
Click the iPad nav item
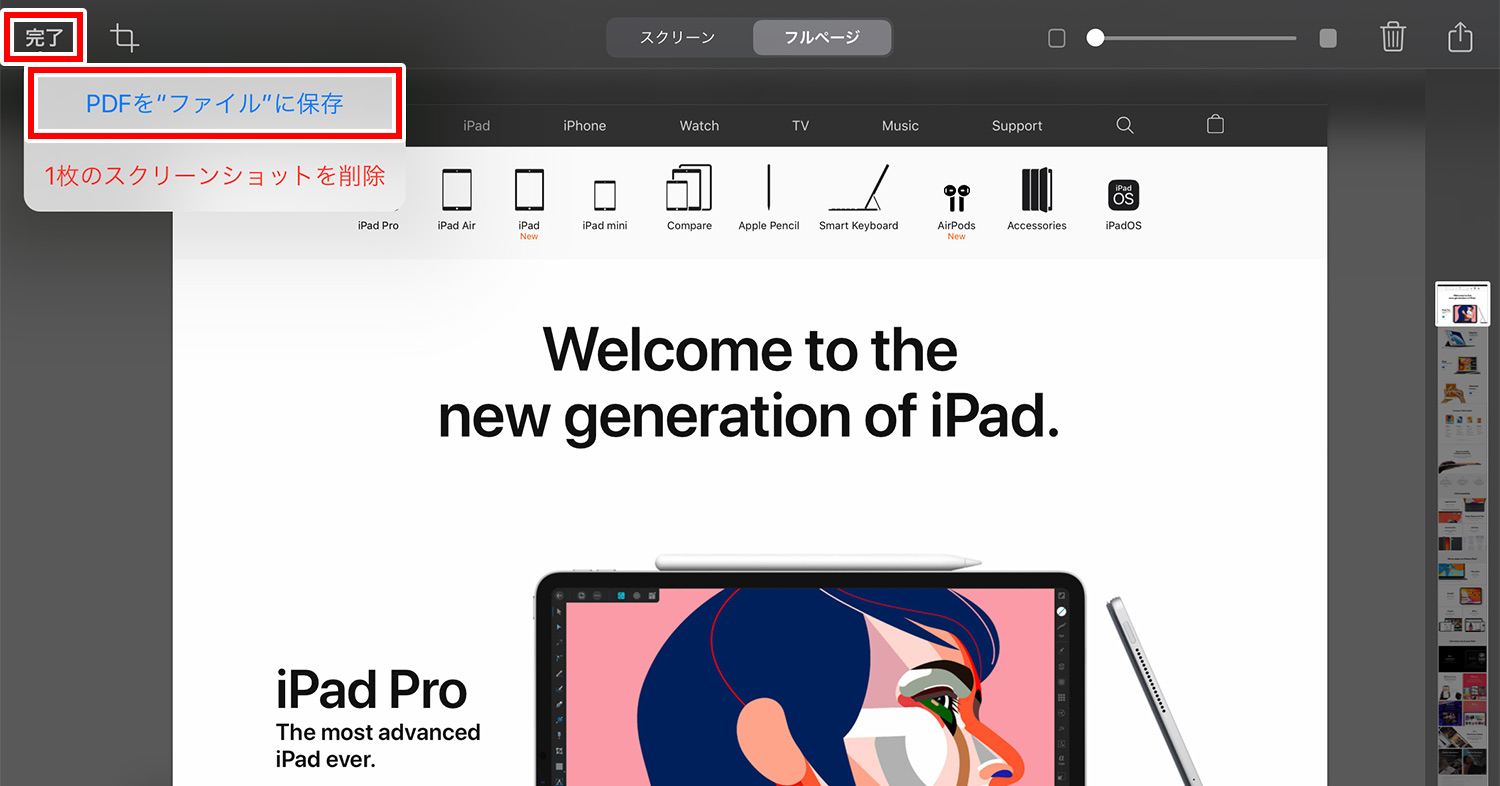[x=477, y=126]
